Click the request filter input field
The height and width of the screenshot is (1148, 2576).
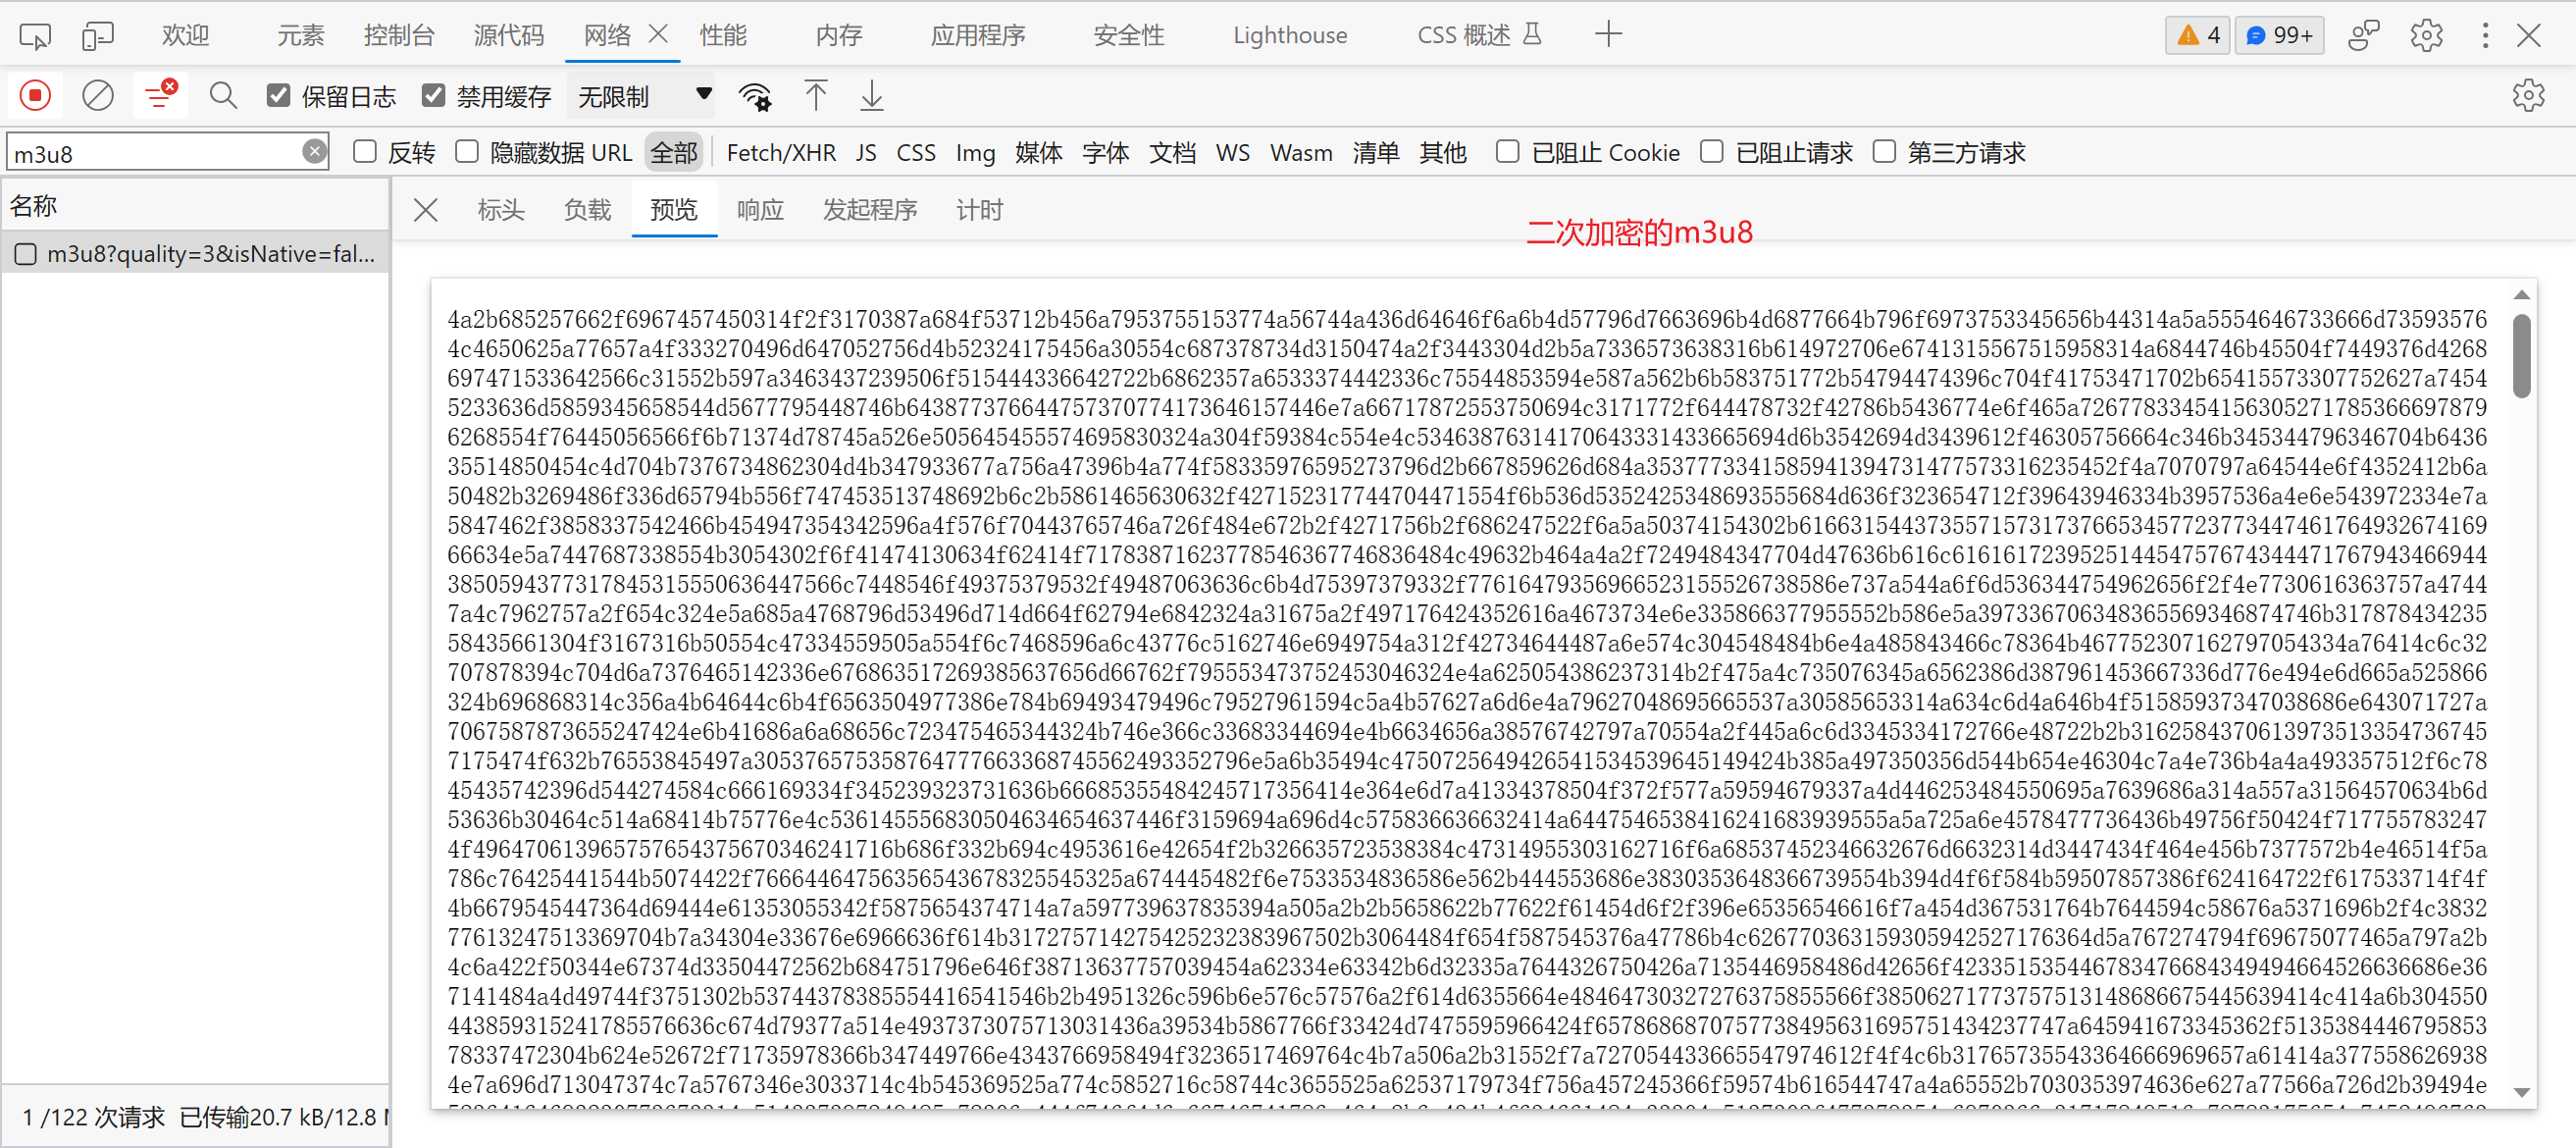[x=160, y=151]
